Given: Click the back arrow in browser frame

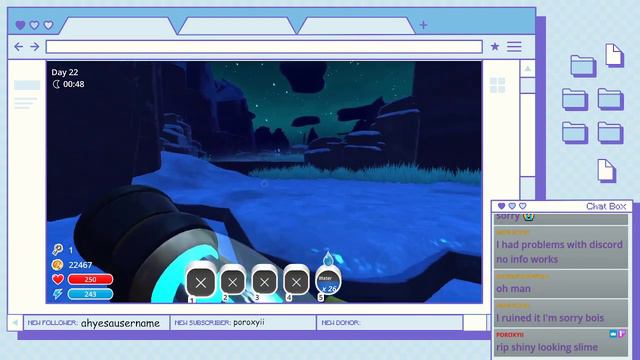Looking at the screenshot, I should click(18, 47).
